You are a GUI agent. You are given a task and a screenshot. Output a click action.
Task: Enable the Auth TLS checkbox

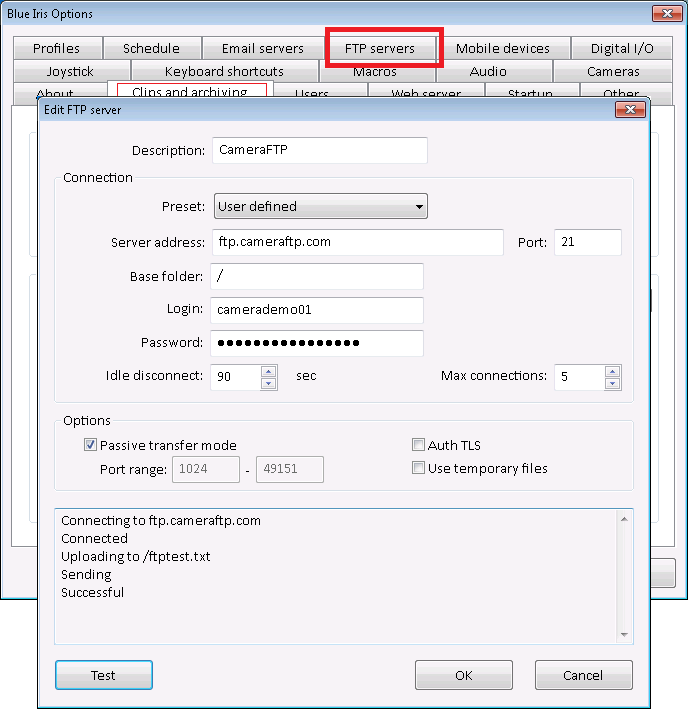point(419,445)
